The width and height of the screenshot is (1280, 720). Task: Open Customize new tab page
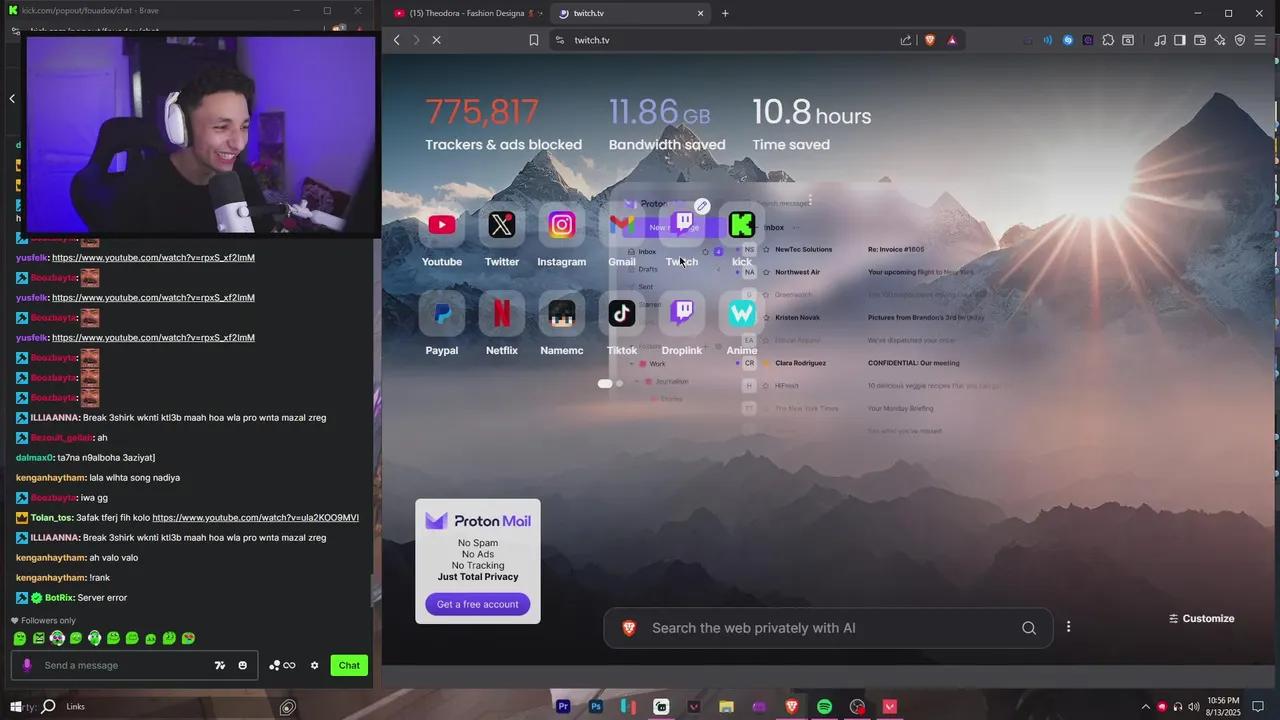pos(1201,618)
